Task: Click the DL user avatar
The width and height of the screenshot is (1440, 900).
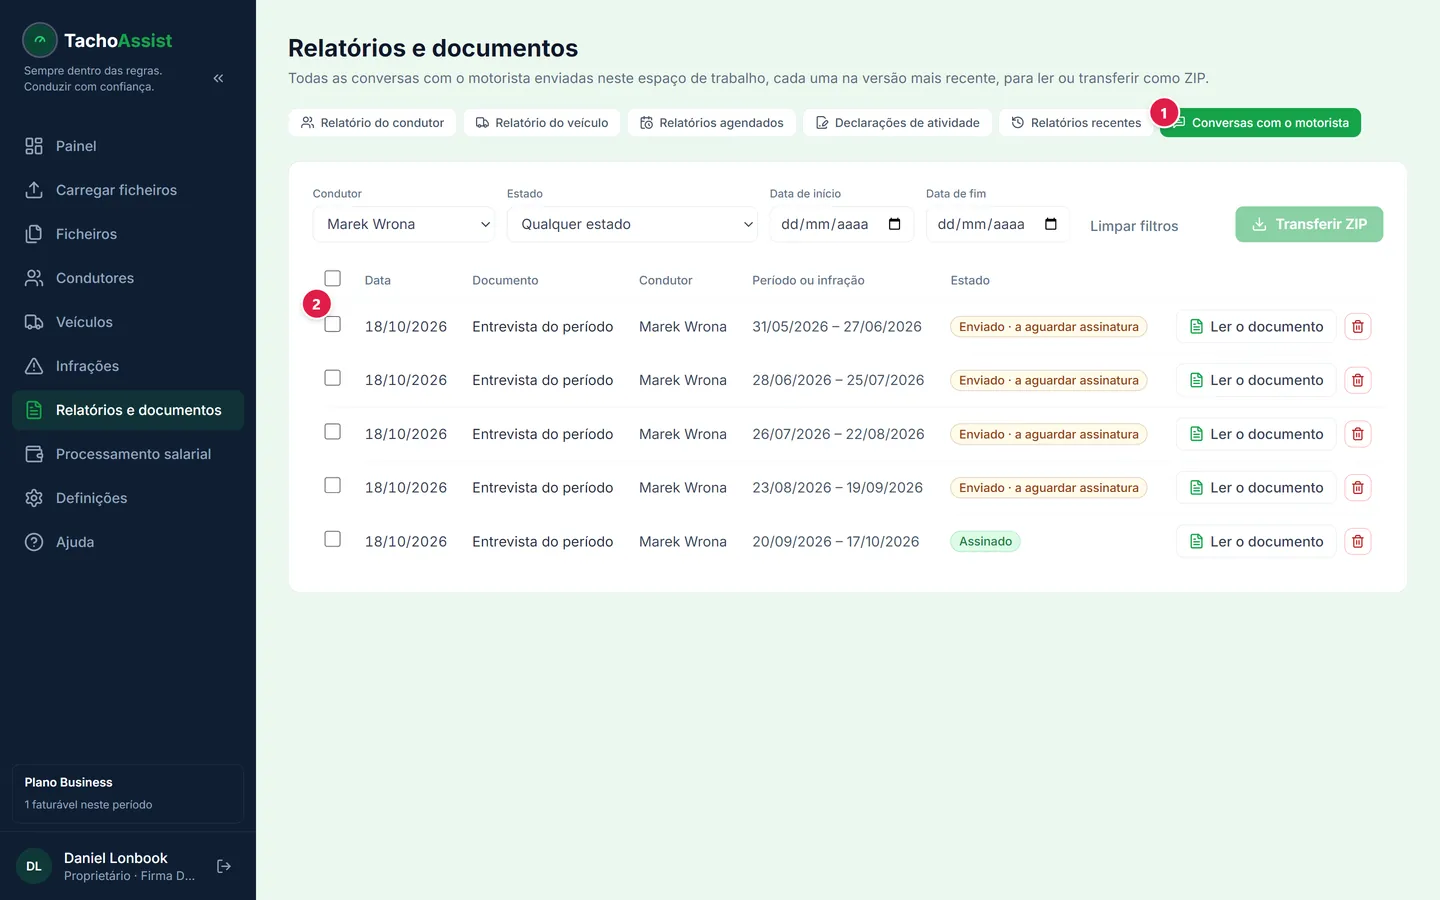Action: pos(34,866)
